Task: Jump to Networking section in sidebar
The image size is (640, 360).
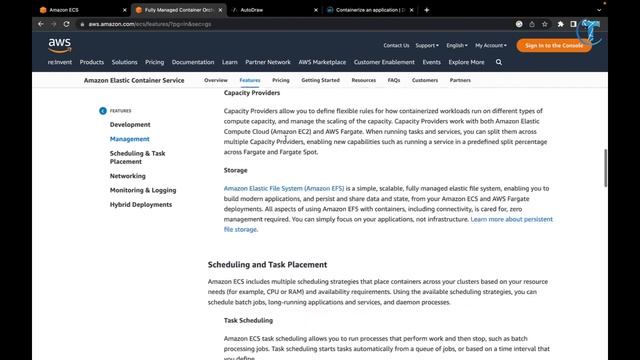Action: 127,176
